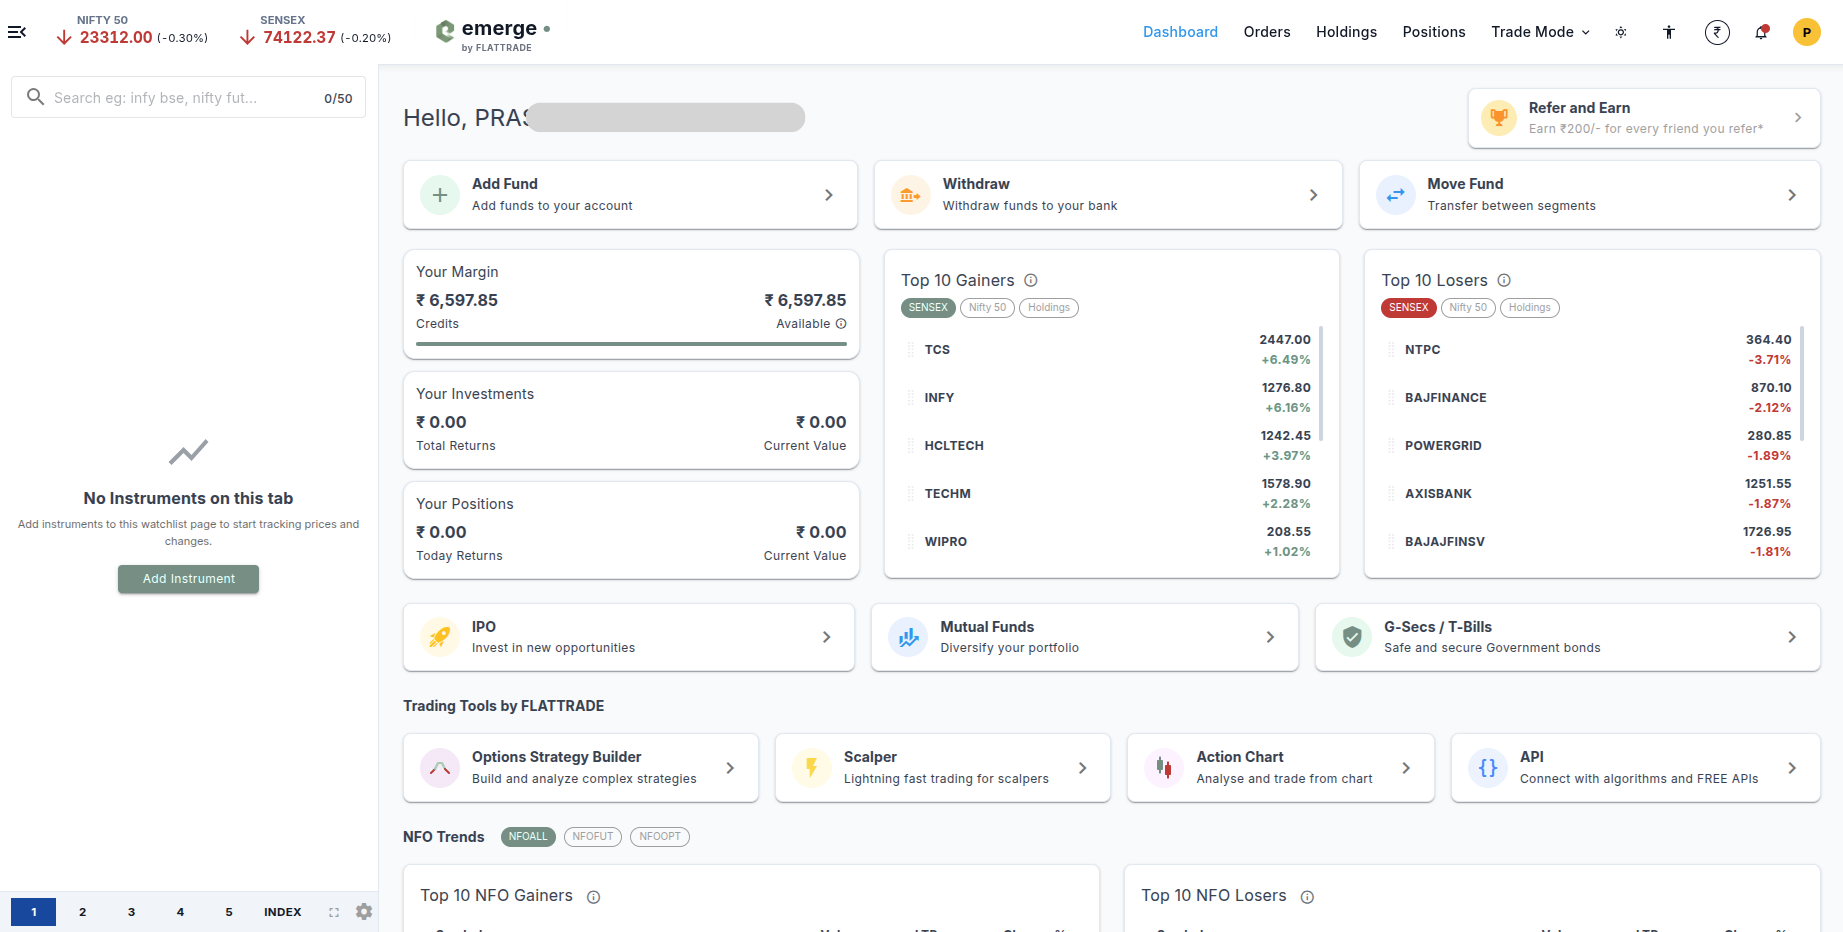Image resolution: width=1843 pixels, height=932 pixels.
Task: Select NFOOPT trend filter
Action: (x=660, y=837)
